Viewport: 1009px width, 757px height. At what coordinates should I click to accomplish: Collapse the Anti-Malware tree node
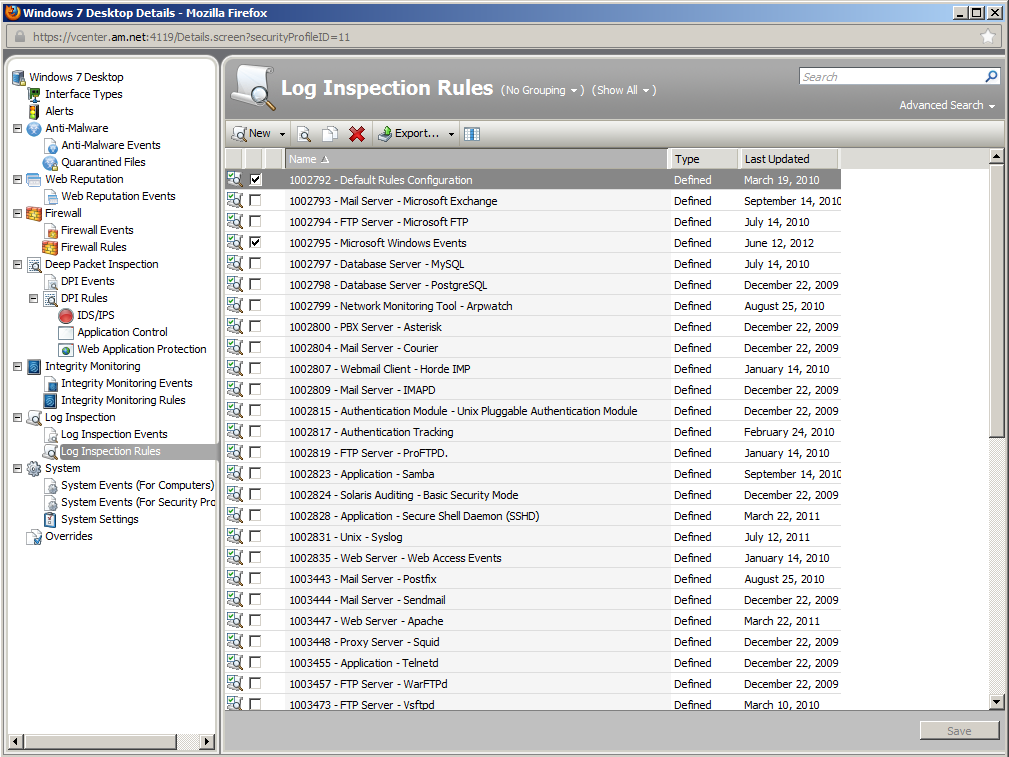click(x=17, y=128)
